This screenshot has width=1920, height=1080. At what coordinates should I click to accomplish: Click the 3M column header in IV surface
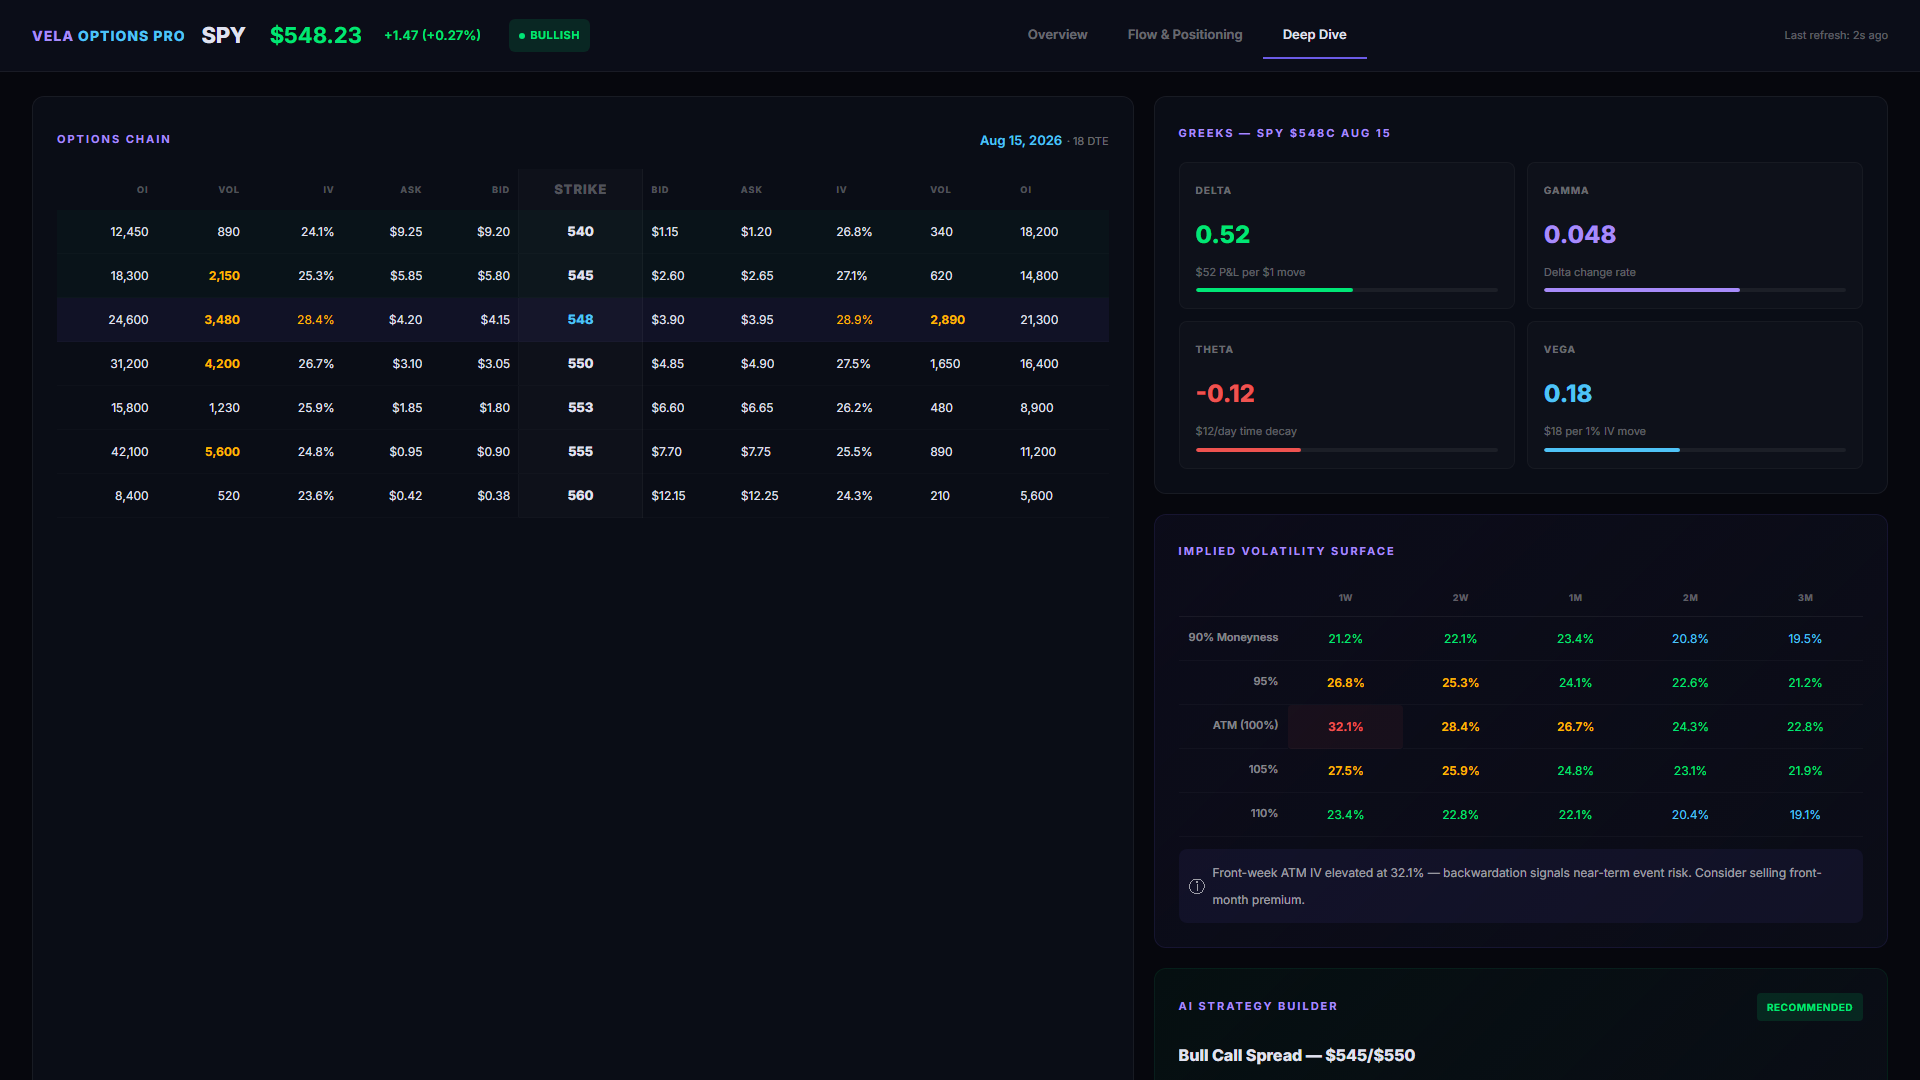[1805, 597]
